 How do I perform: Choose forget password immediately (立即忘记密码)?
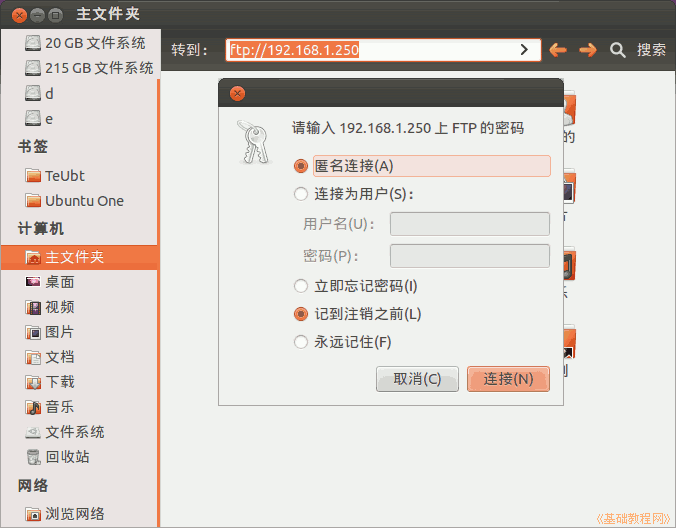[301, 286]
